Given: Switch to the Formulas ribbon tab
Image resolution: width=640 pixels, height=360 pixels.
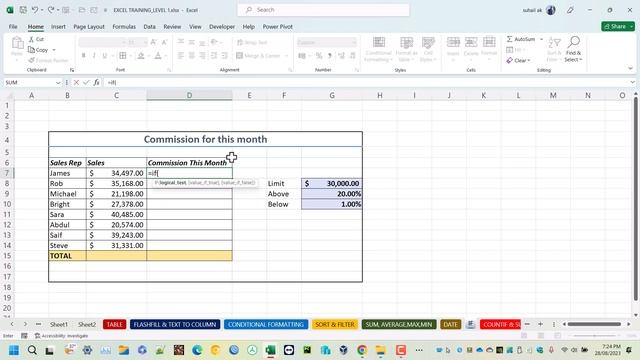Looking at the screenshot, I should click(124, 27).
